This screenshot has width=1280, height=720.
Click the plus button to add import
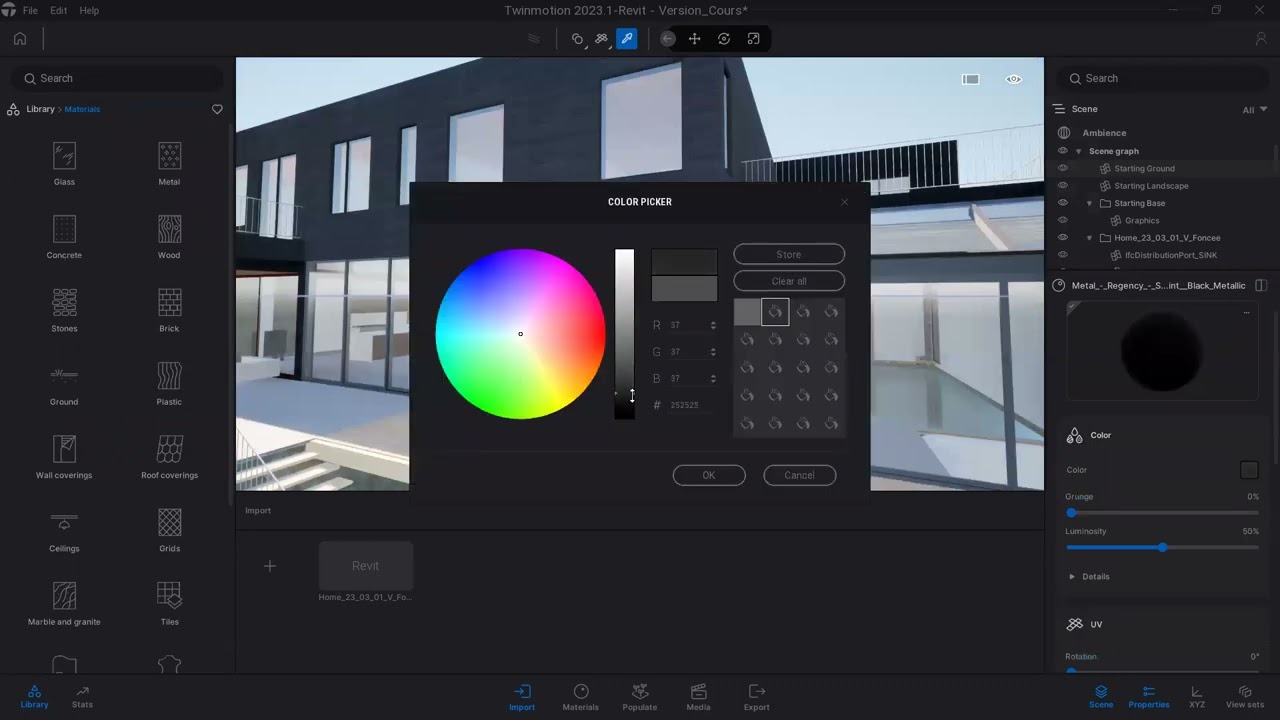coord(269,566)
